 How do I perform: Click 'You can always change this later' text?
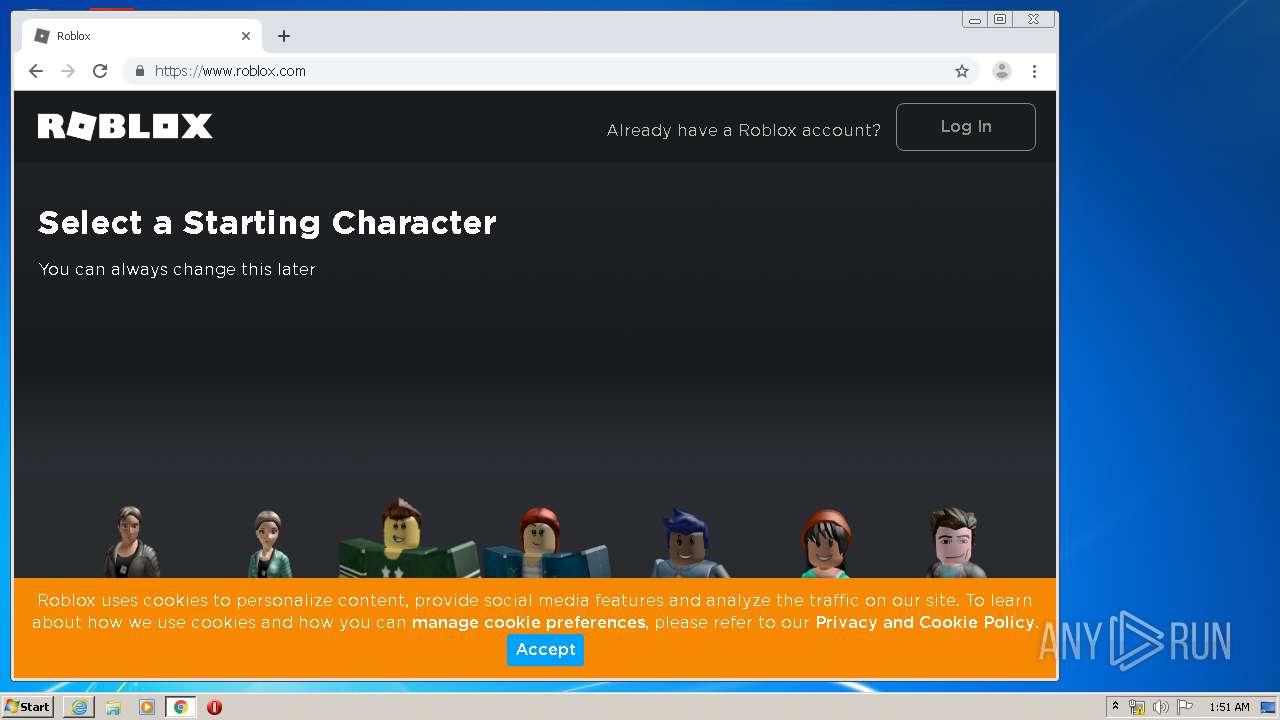click(177, 269)
